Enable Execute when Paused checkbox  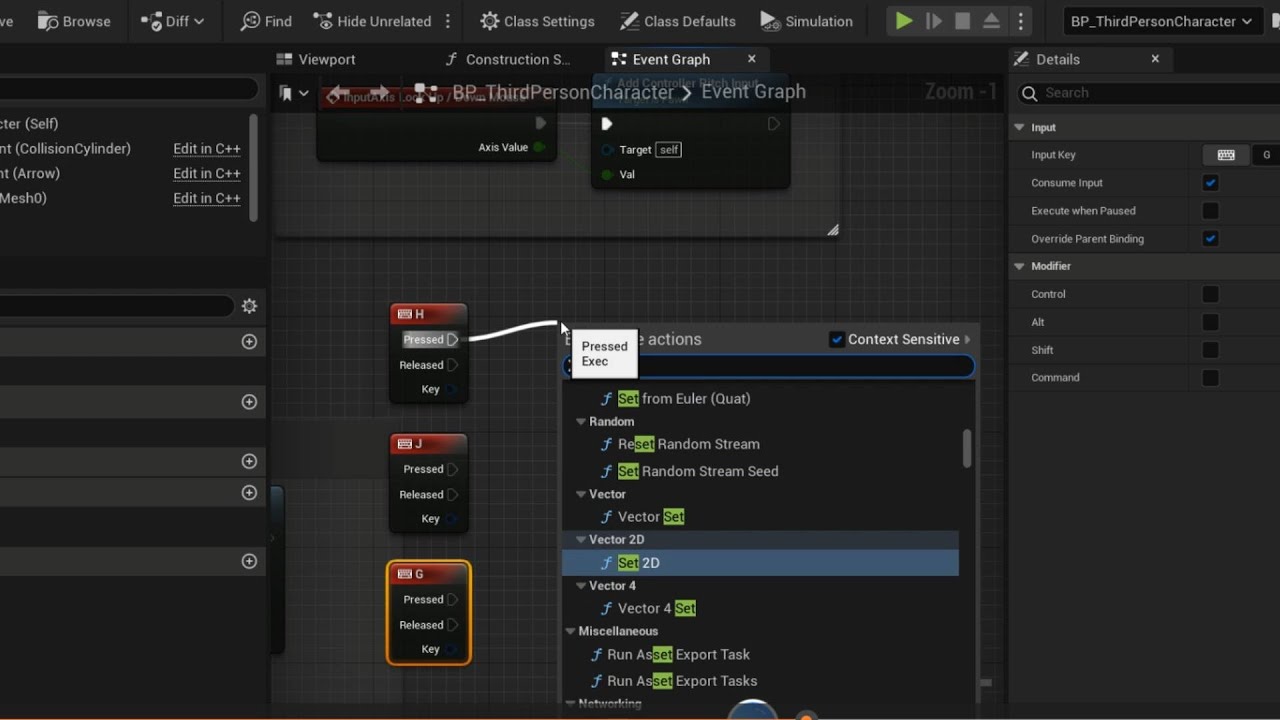point(1211,211)
